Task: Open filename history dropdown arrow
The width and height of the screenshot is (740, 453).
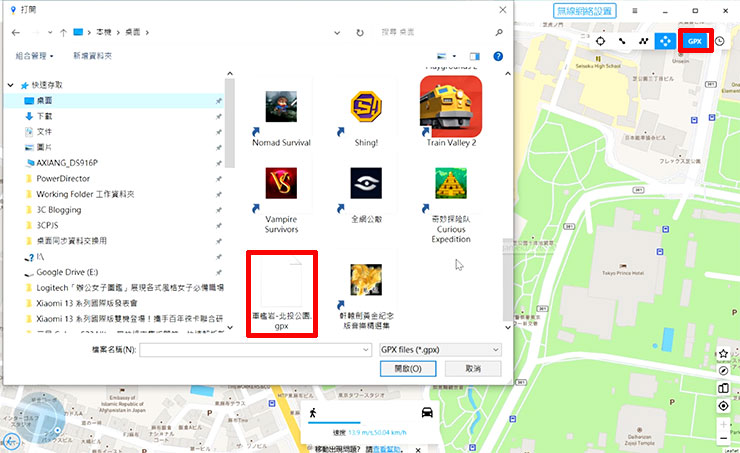Action: 366,350
